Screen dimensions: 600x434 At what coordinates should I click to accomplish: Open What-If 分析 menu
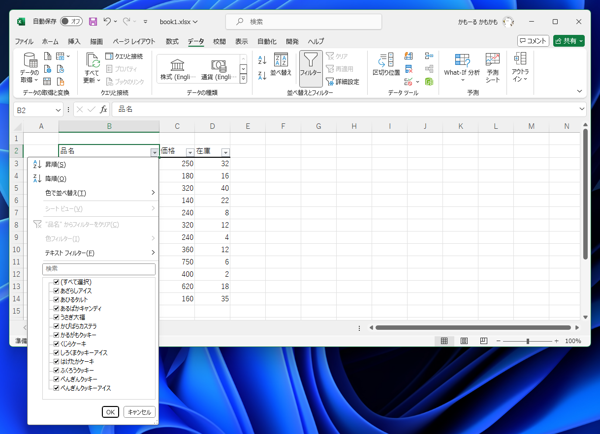[462, 68]
